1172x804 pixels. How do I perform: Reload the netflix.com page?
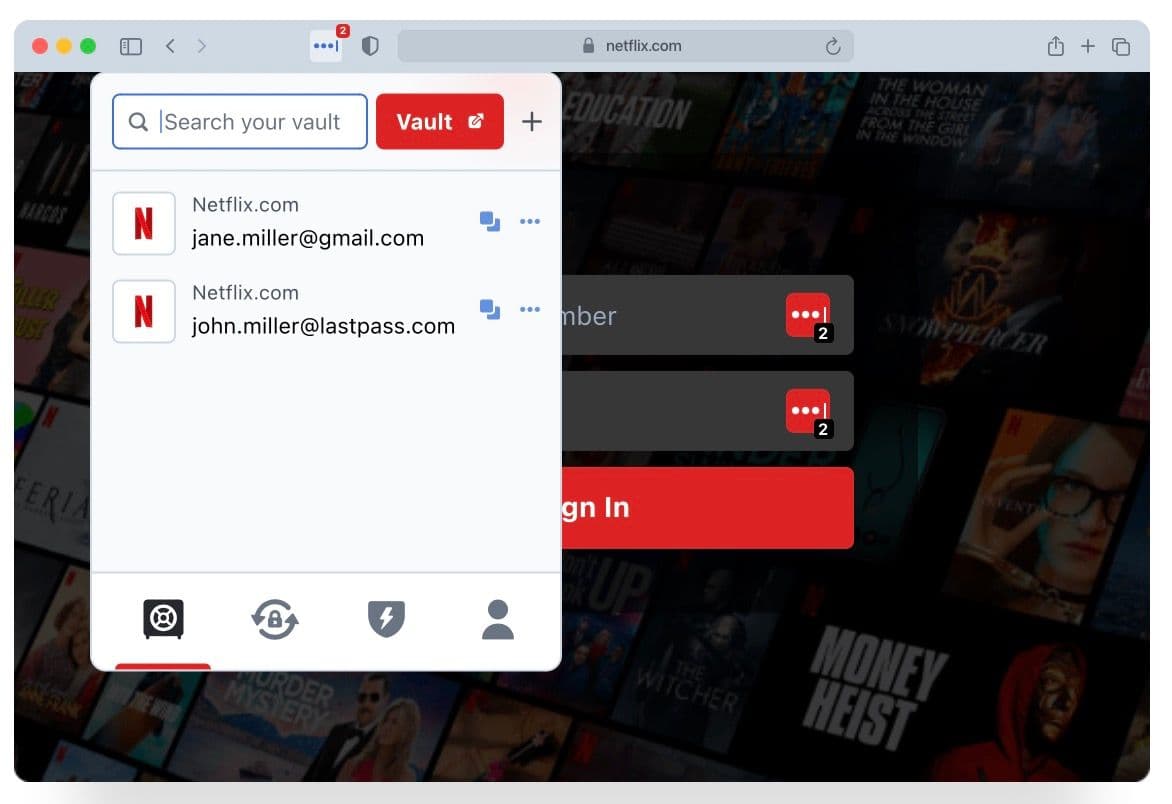(833, 45)
